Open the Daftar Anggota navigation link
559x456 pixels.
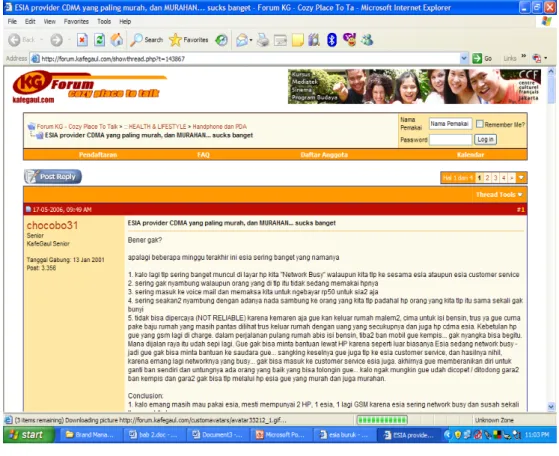[x=324, y=155]
